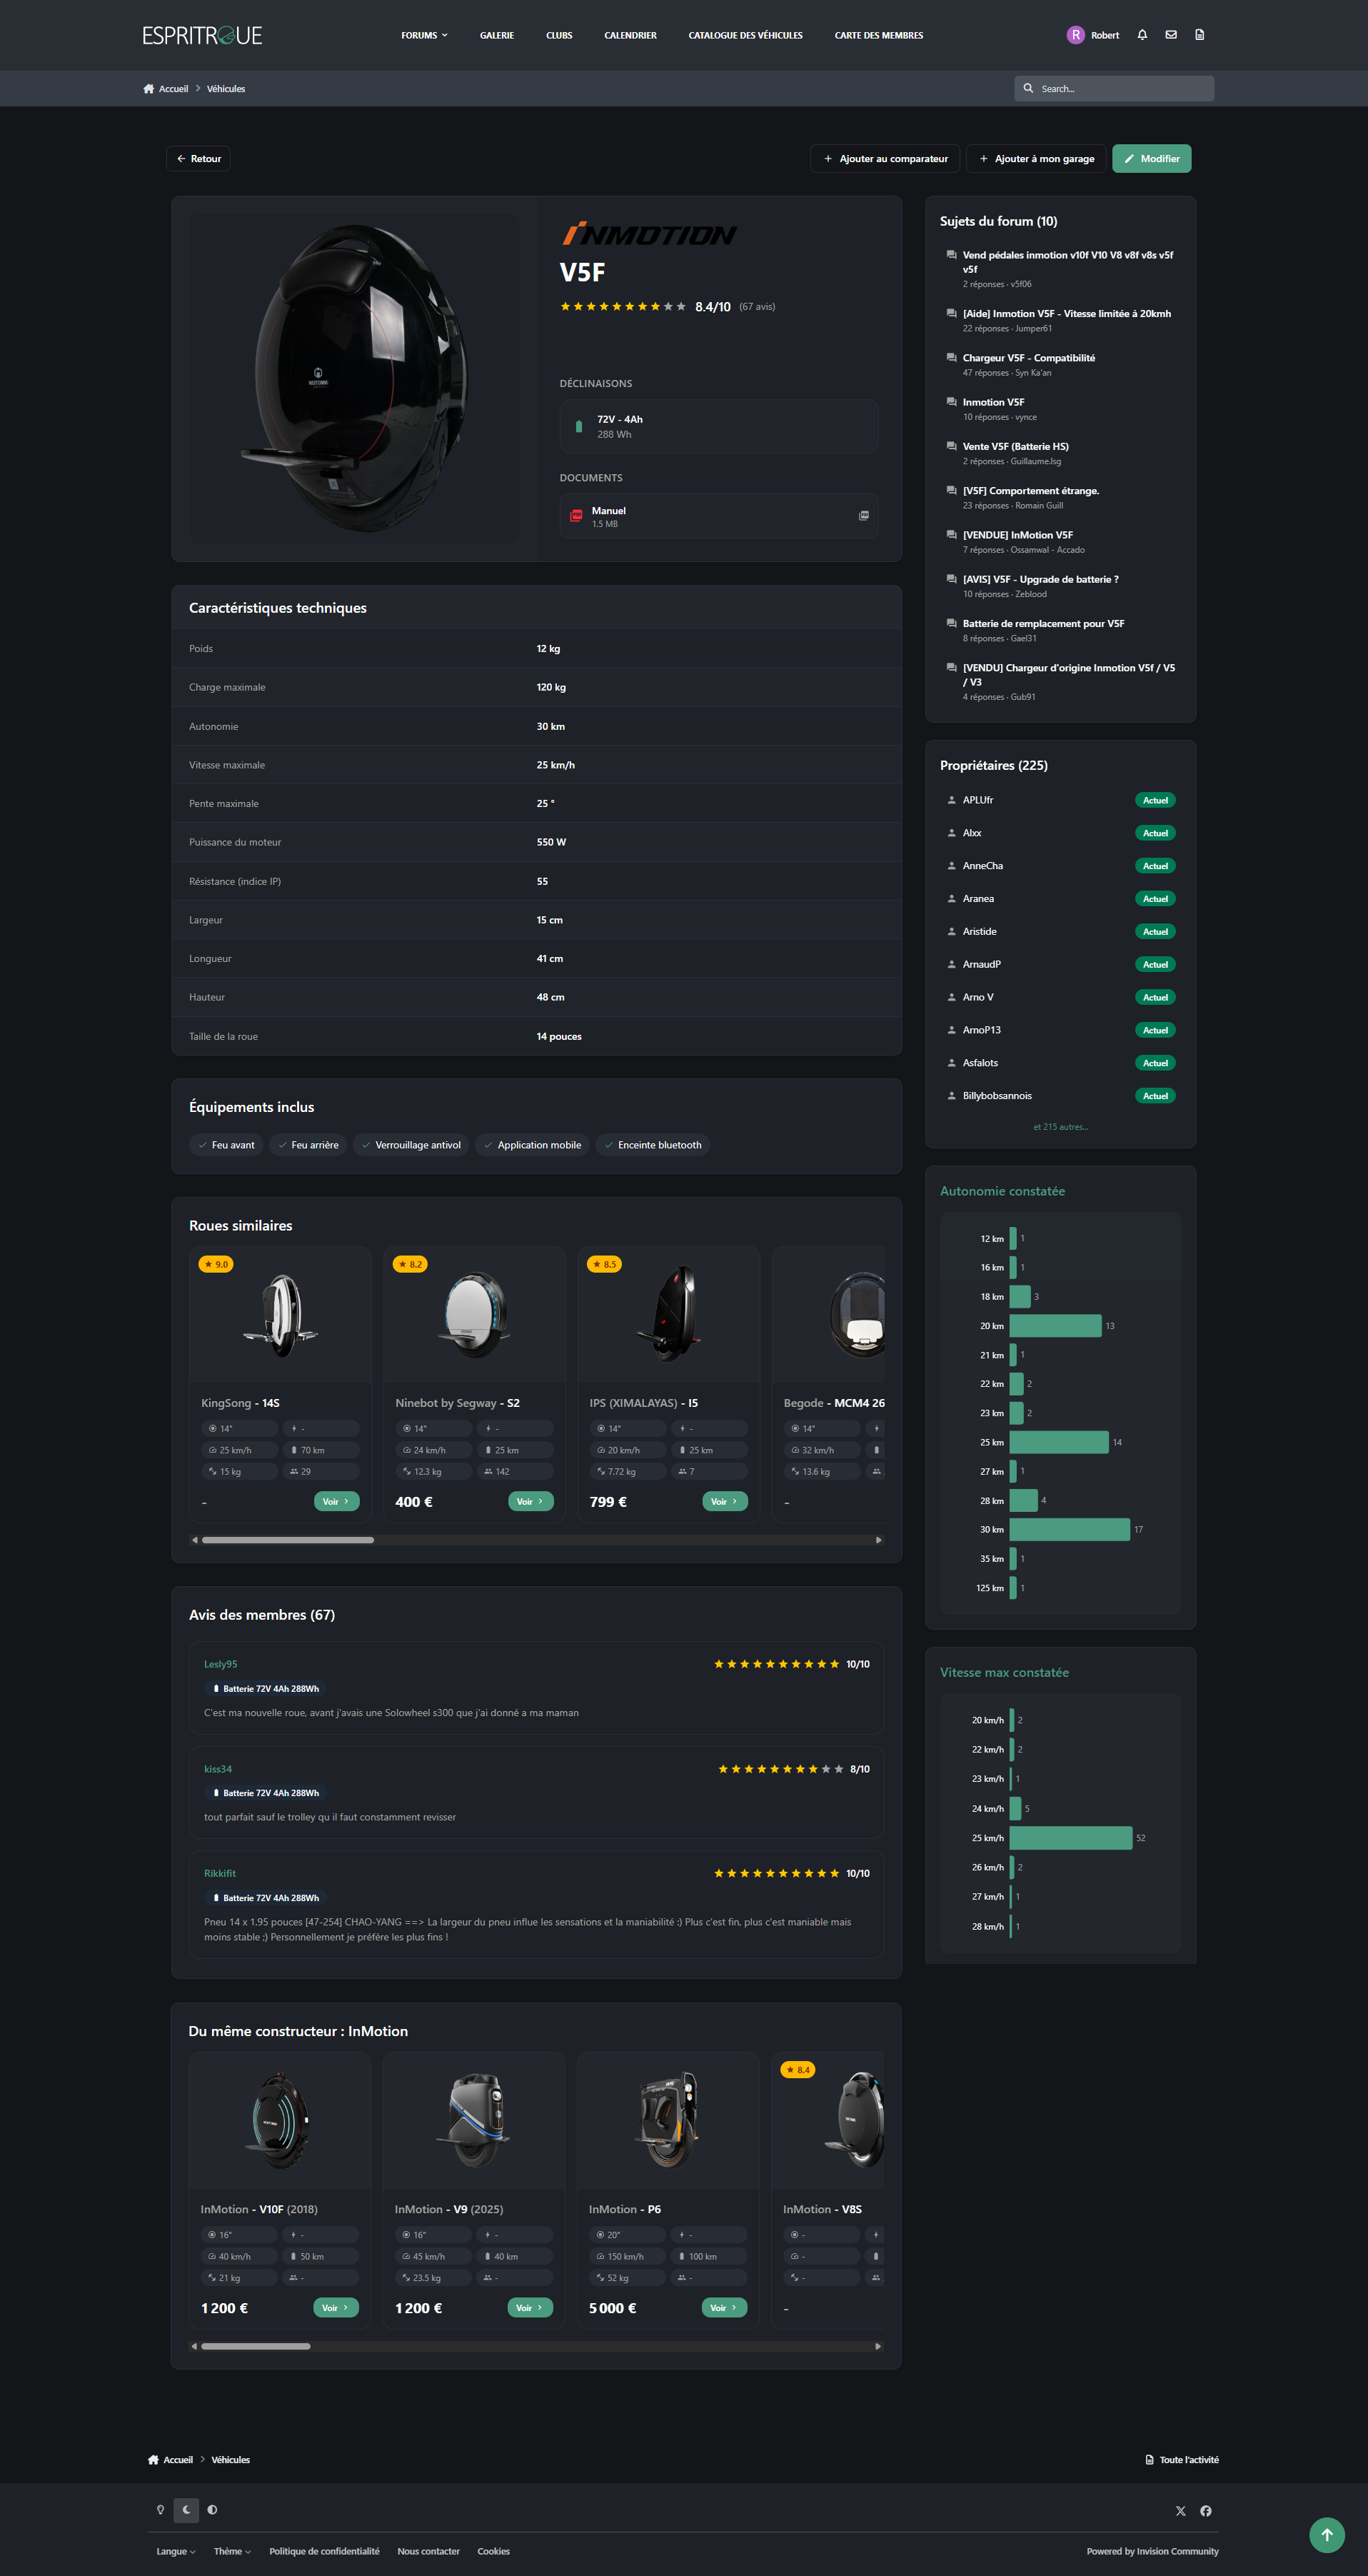
Task: Go to Catalogue des véhicules
Action: point(745,35)
